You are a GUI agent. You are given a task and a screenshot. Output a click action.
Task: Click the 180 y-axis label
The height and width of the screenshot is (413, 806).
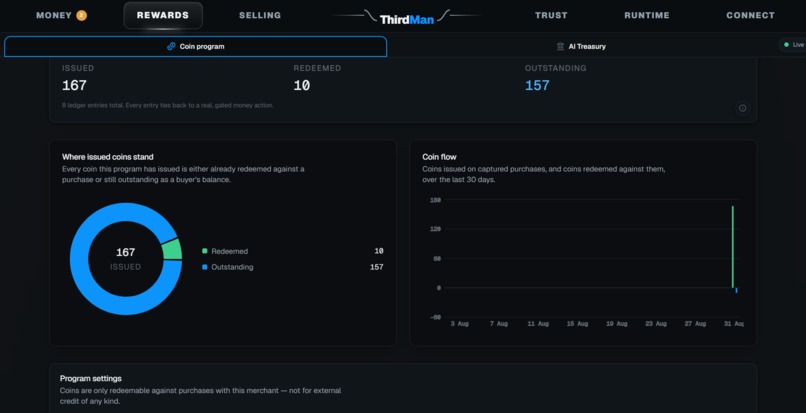coord(435,200)
